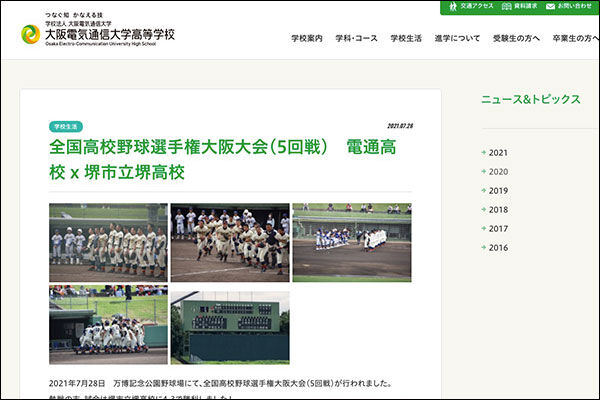Click the open-book brochure icon

tap(507, 7)
